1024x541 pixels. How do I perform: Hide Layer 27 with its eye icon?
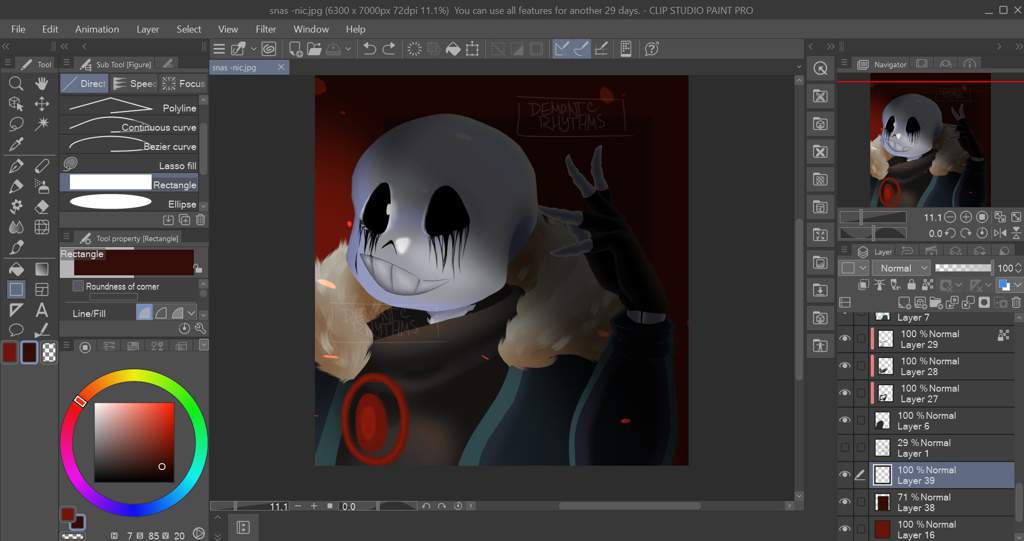click(844, 393)
